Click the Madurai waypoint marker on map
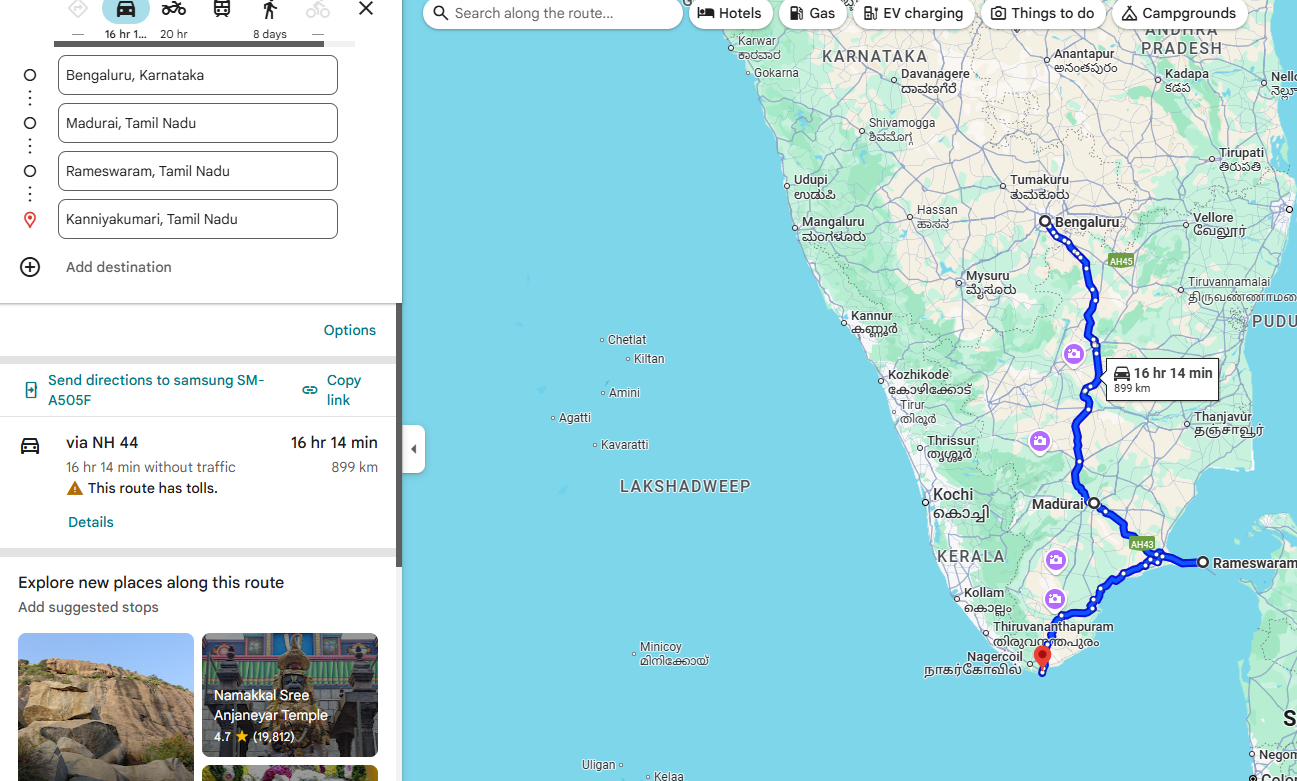This screenshot has height=781, width=1297. tap(1094, 503)
